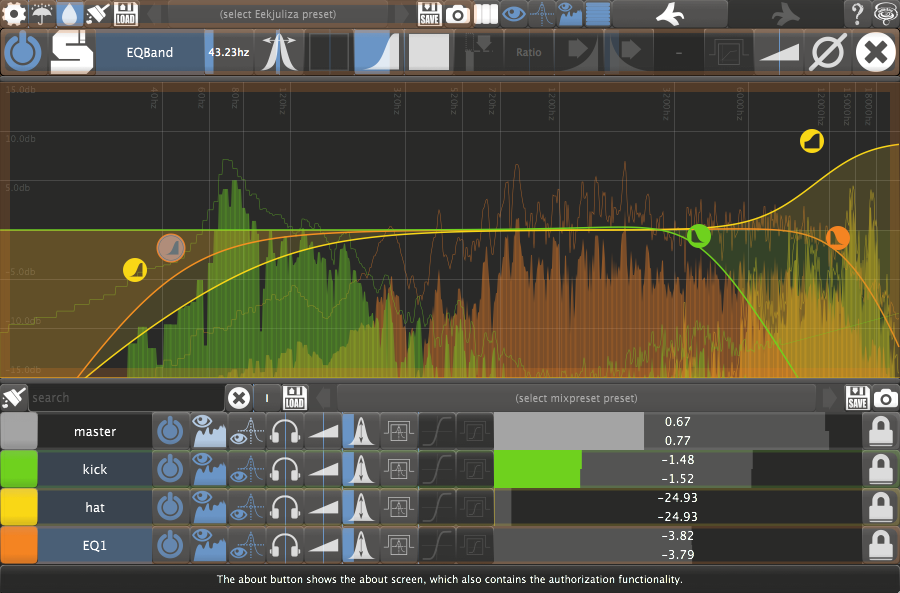This screenshot has width=900, height=593.
Task: Open the mixpreset preset selector
Action: point(576,397)
